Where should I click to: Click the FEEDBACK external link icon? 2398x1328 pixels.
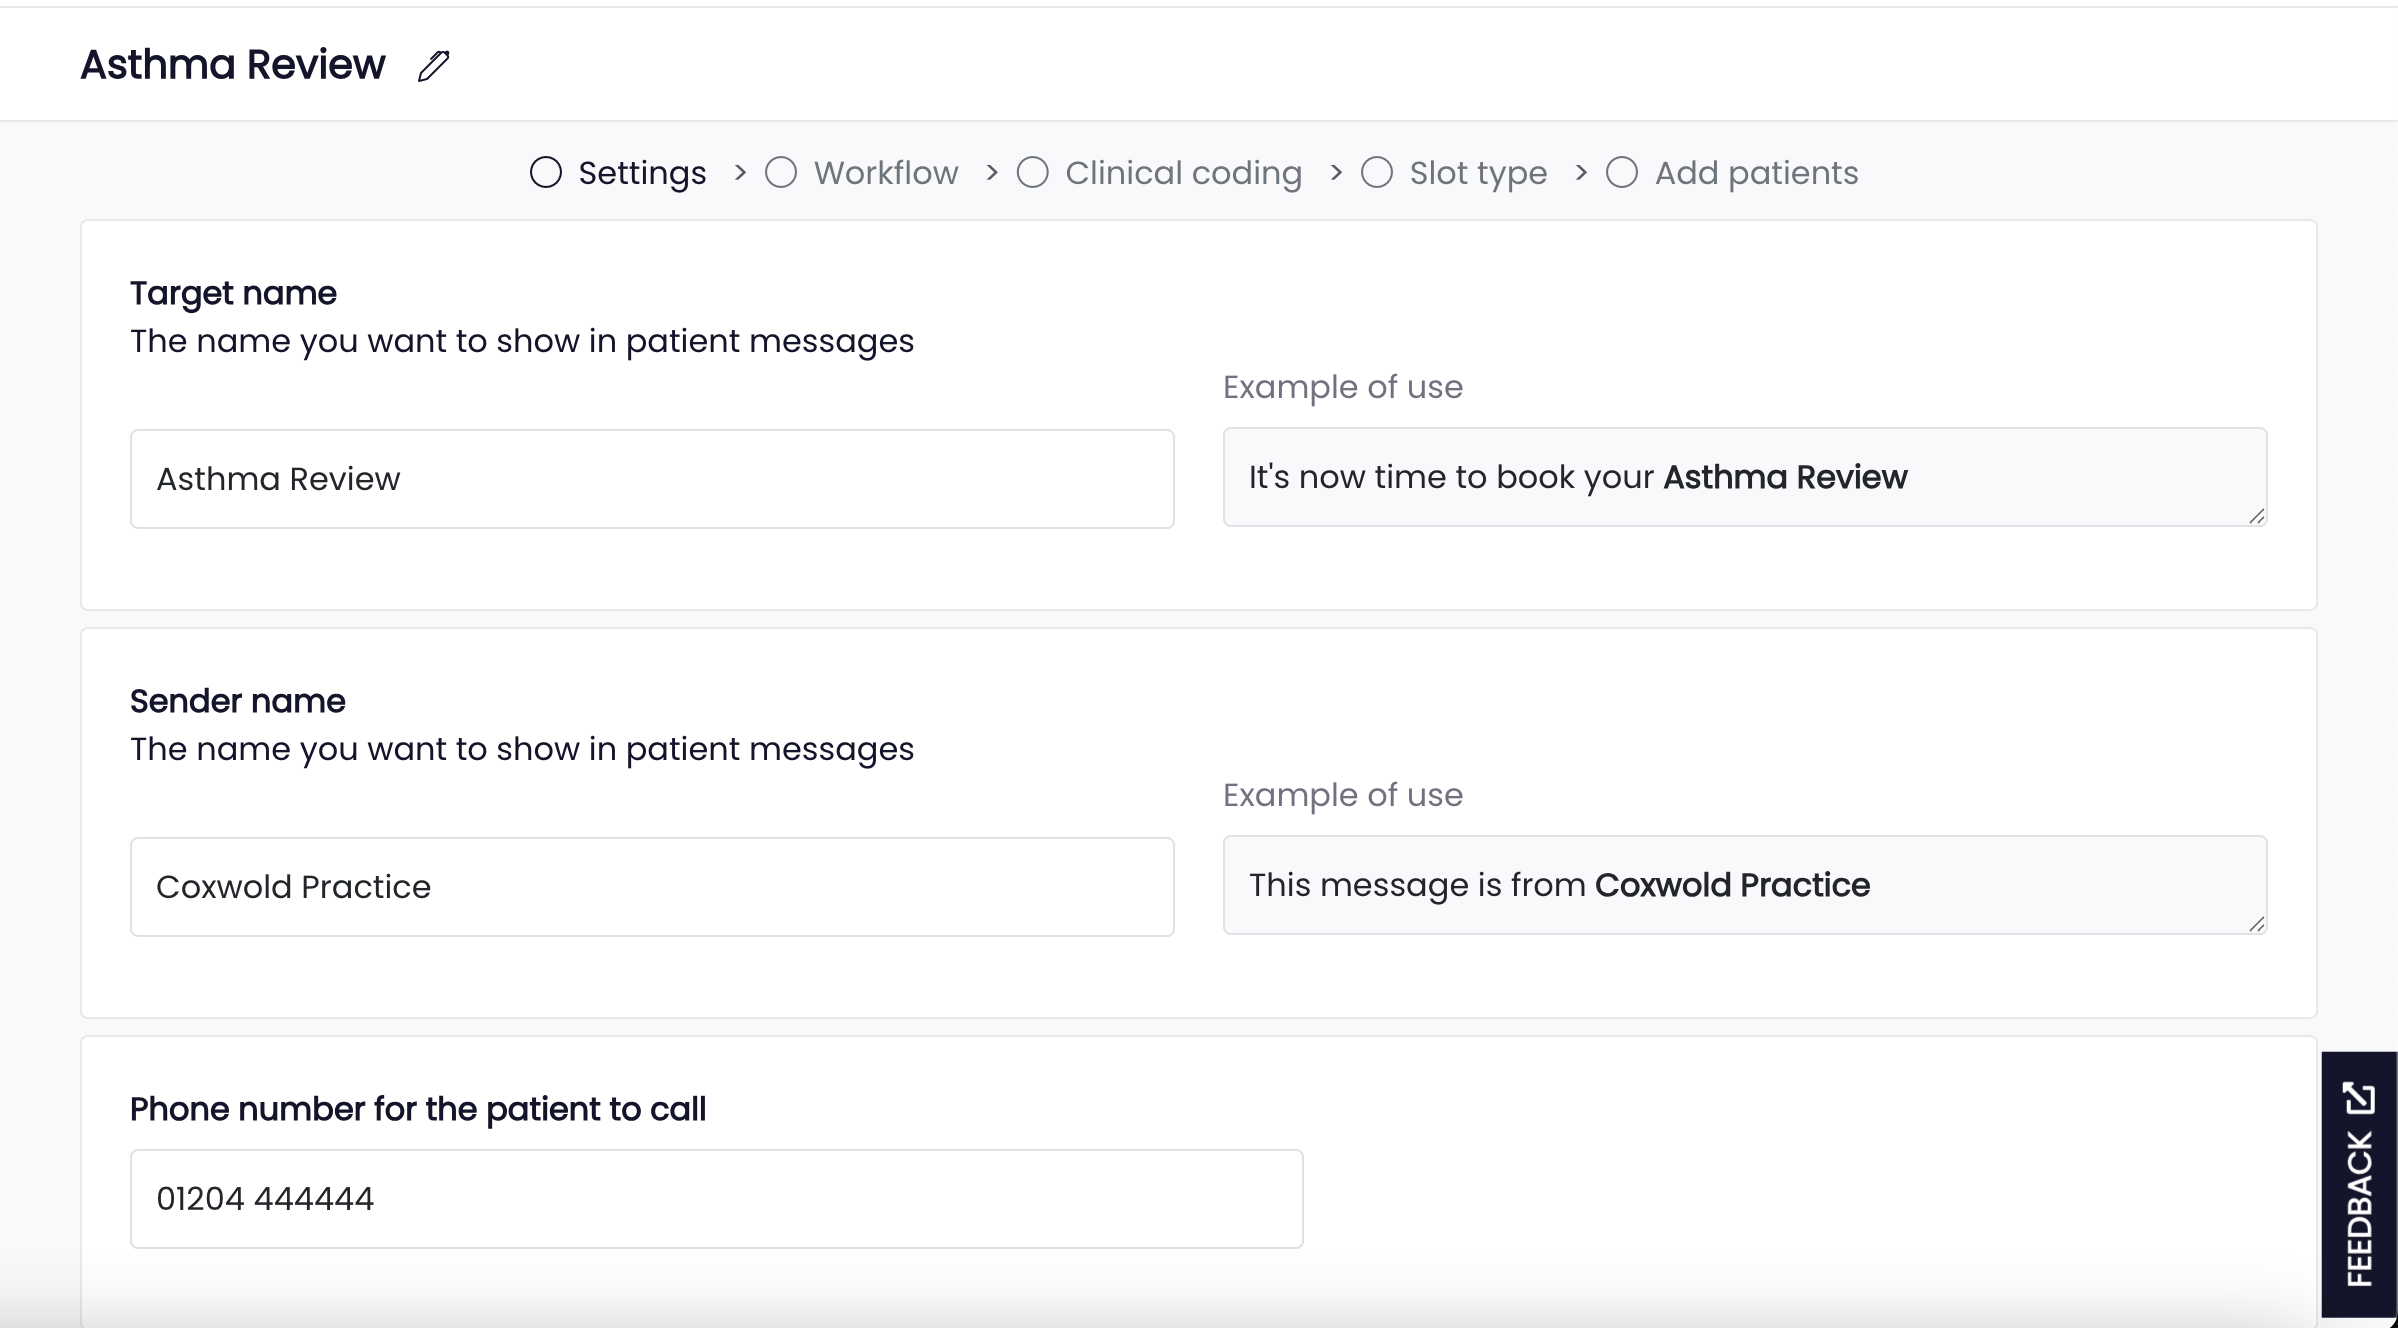pos(2359,1098)
